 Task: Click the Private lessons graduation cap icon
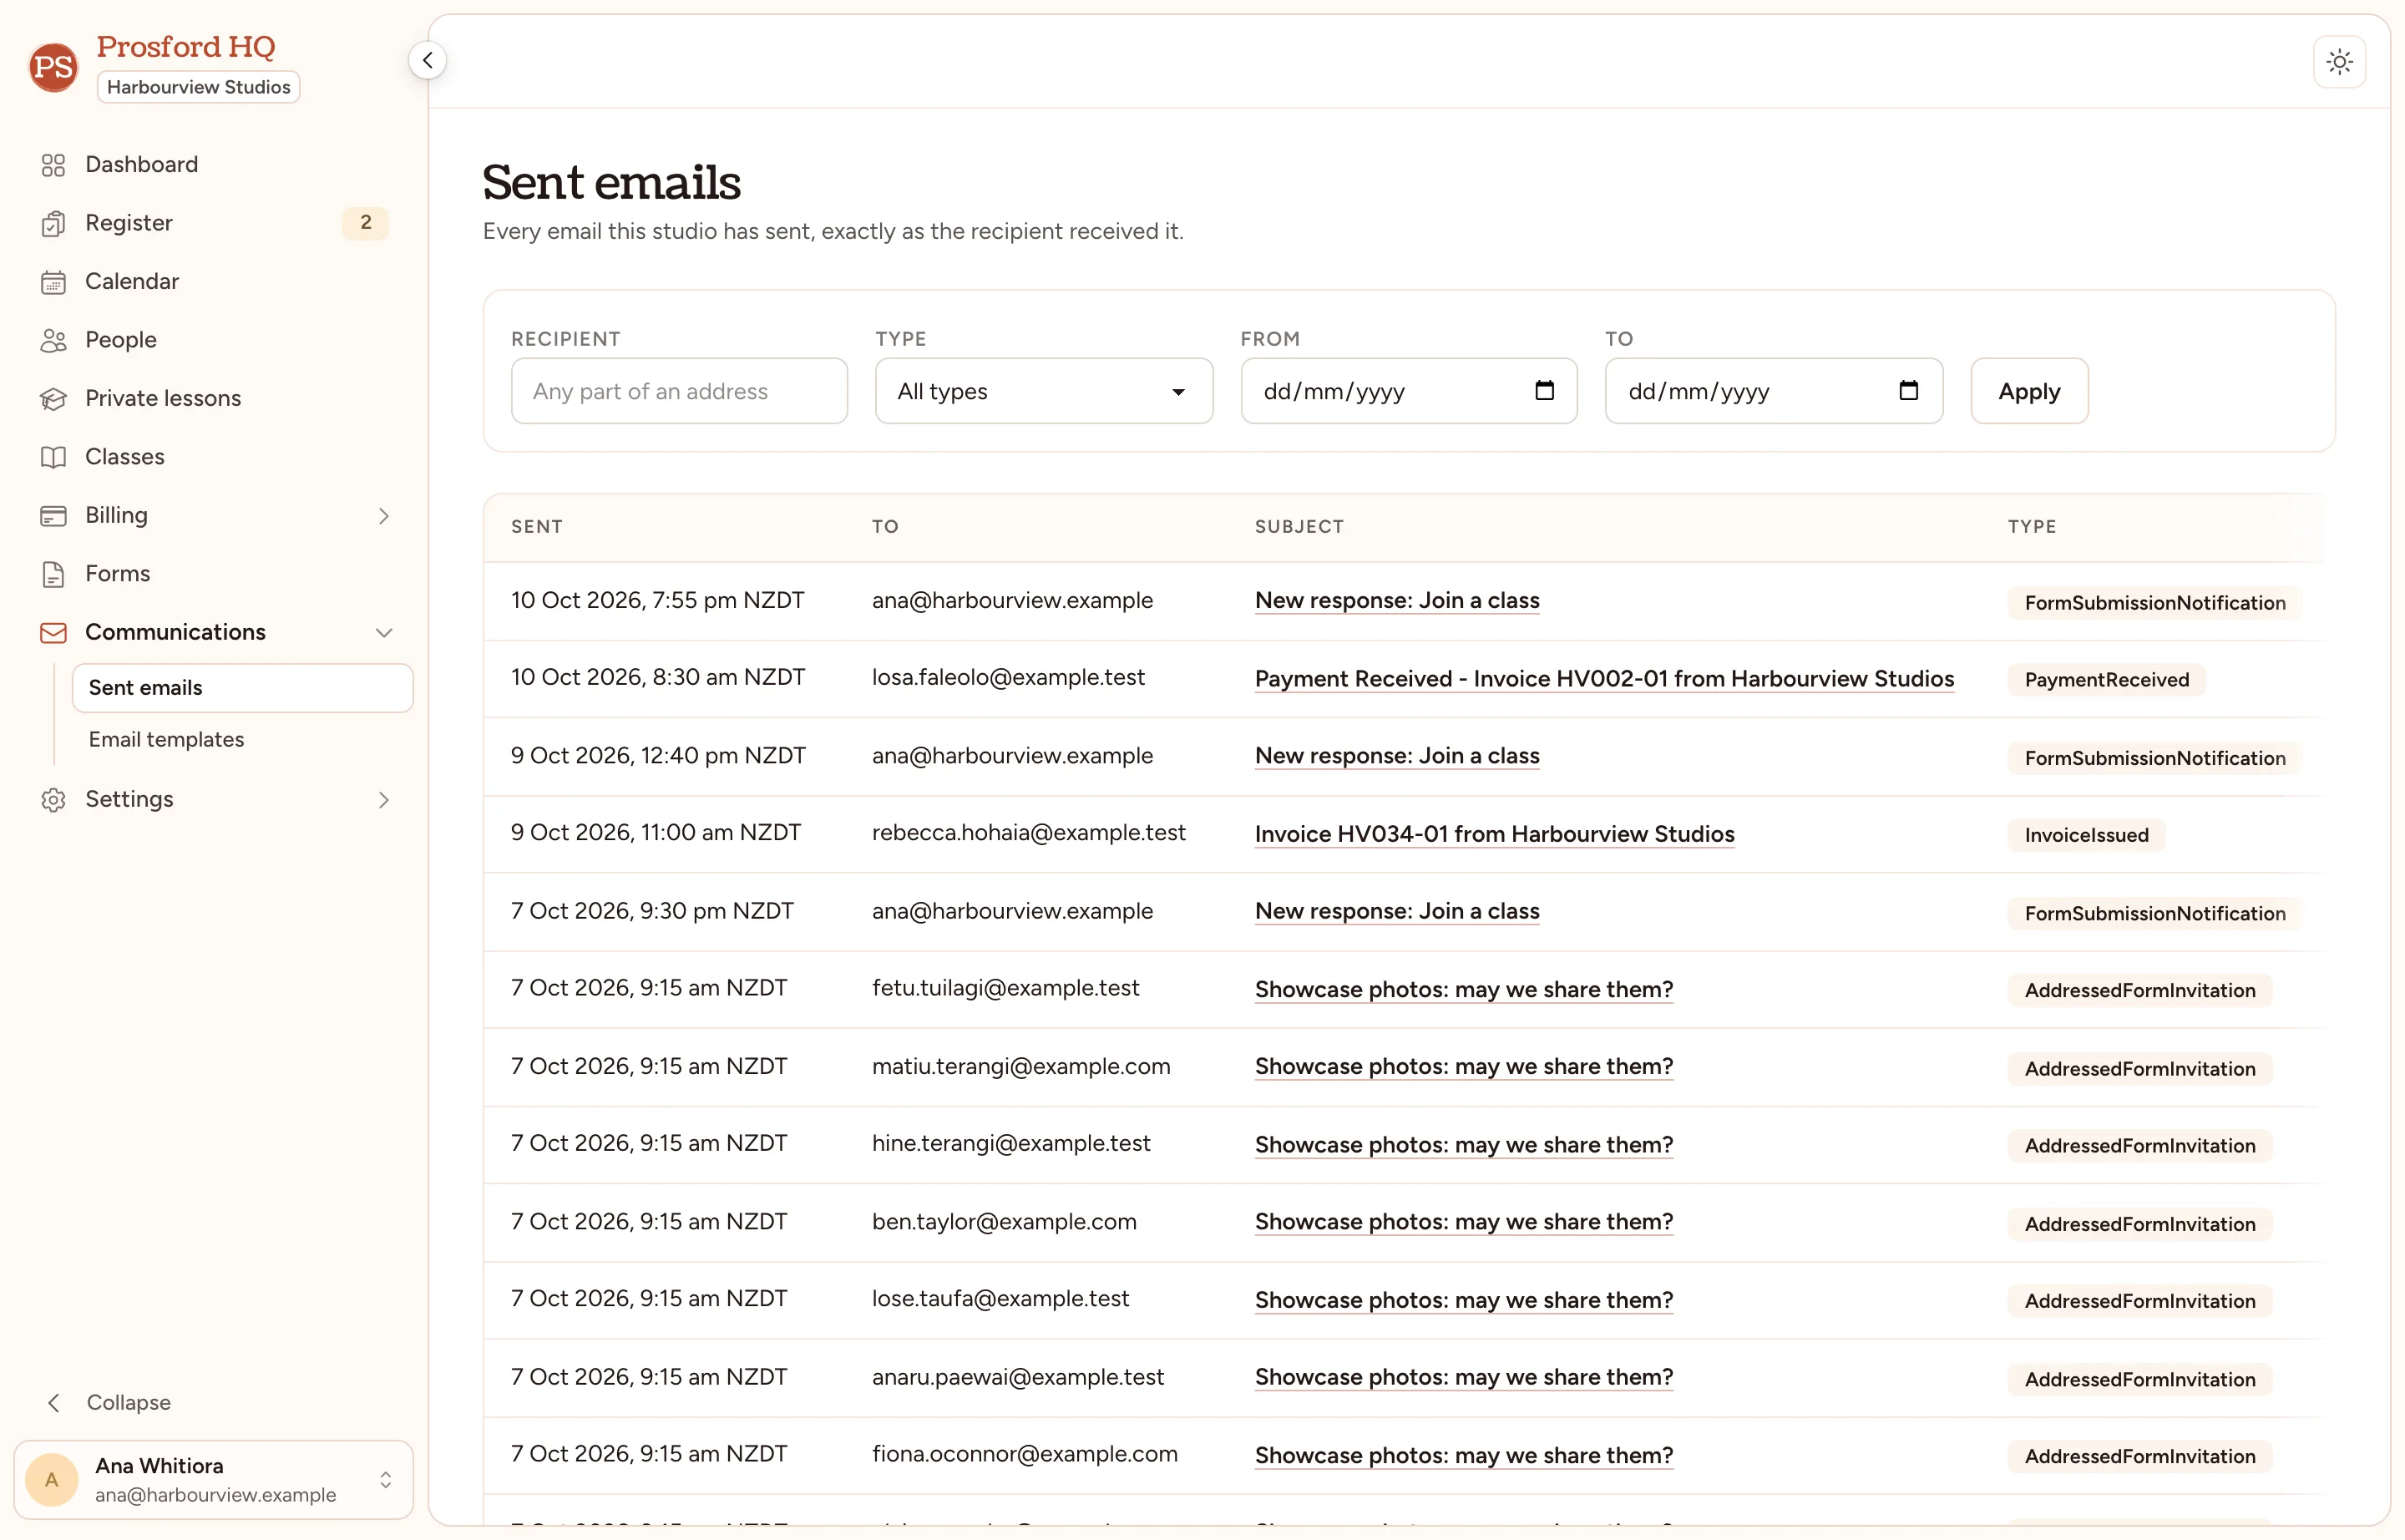(x=53, y=399)
